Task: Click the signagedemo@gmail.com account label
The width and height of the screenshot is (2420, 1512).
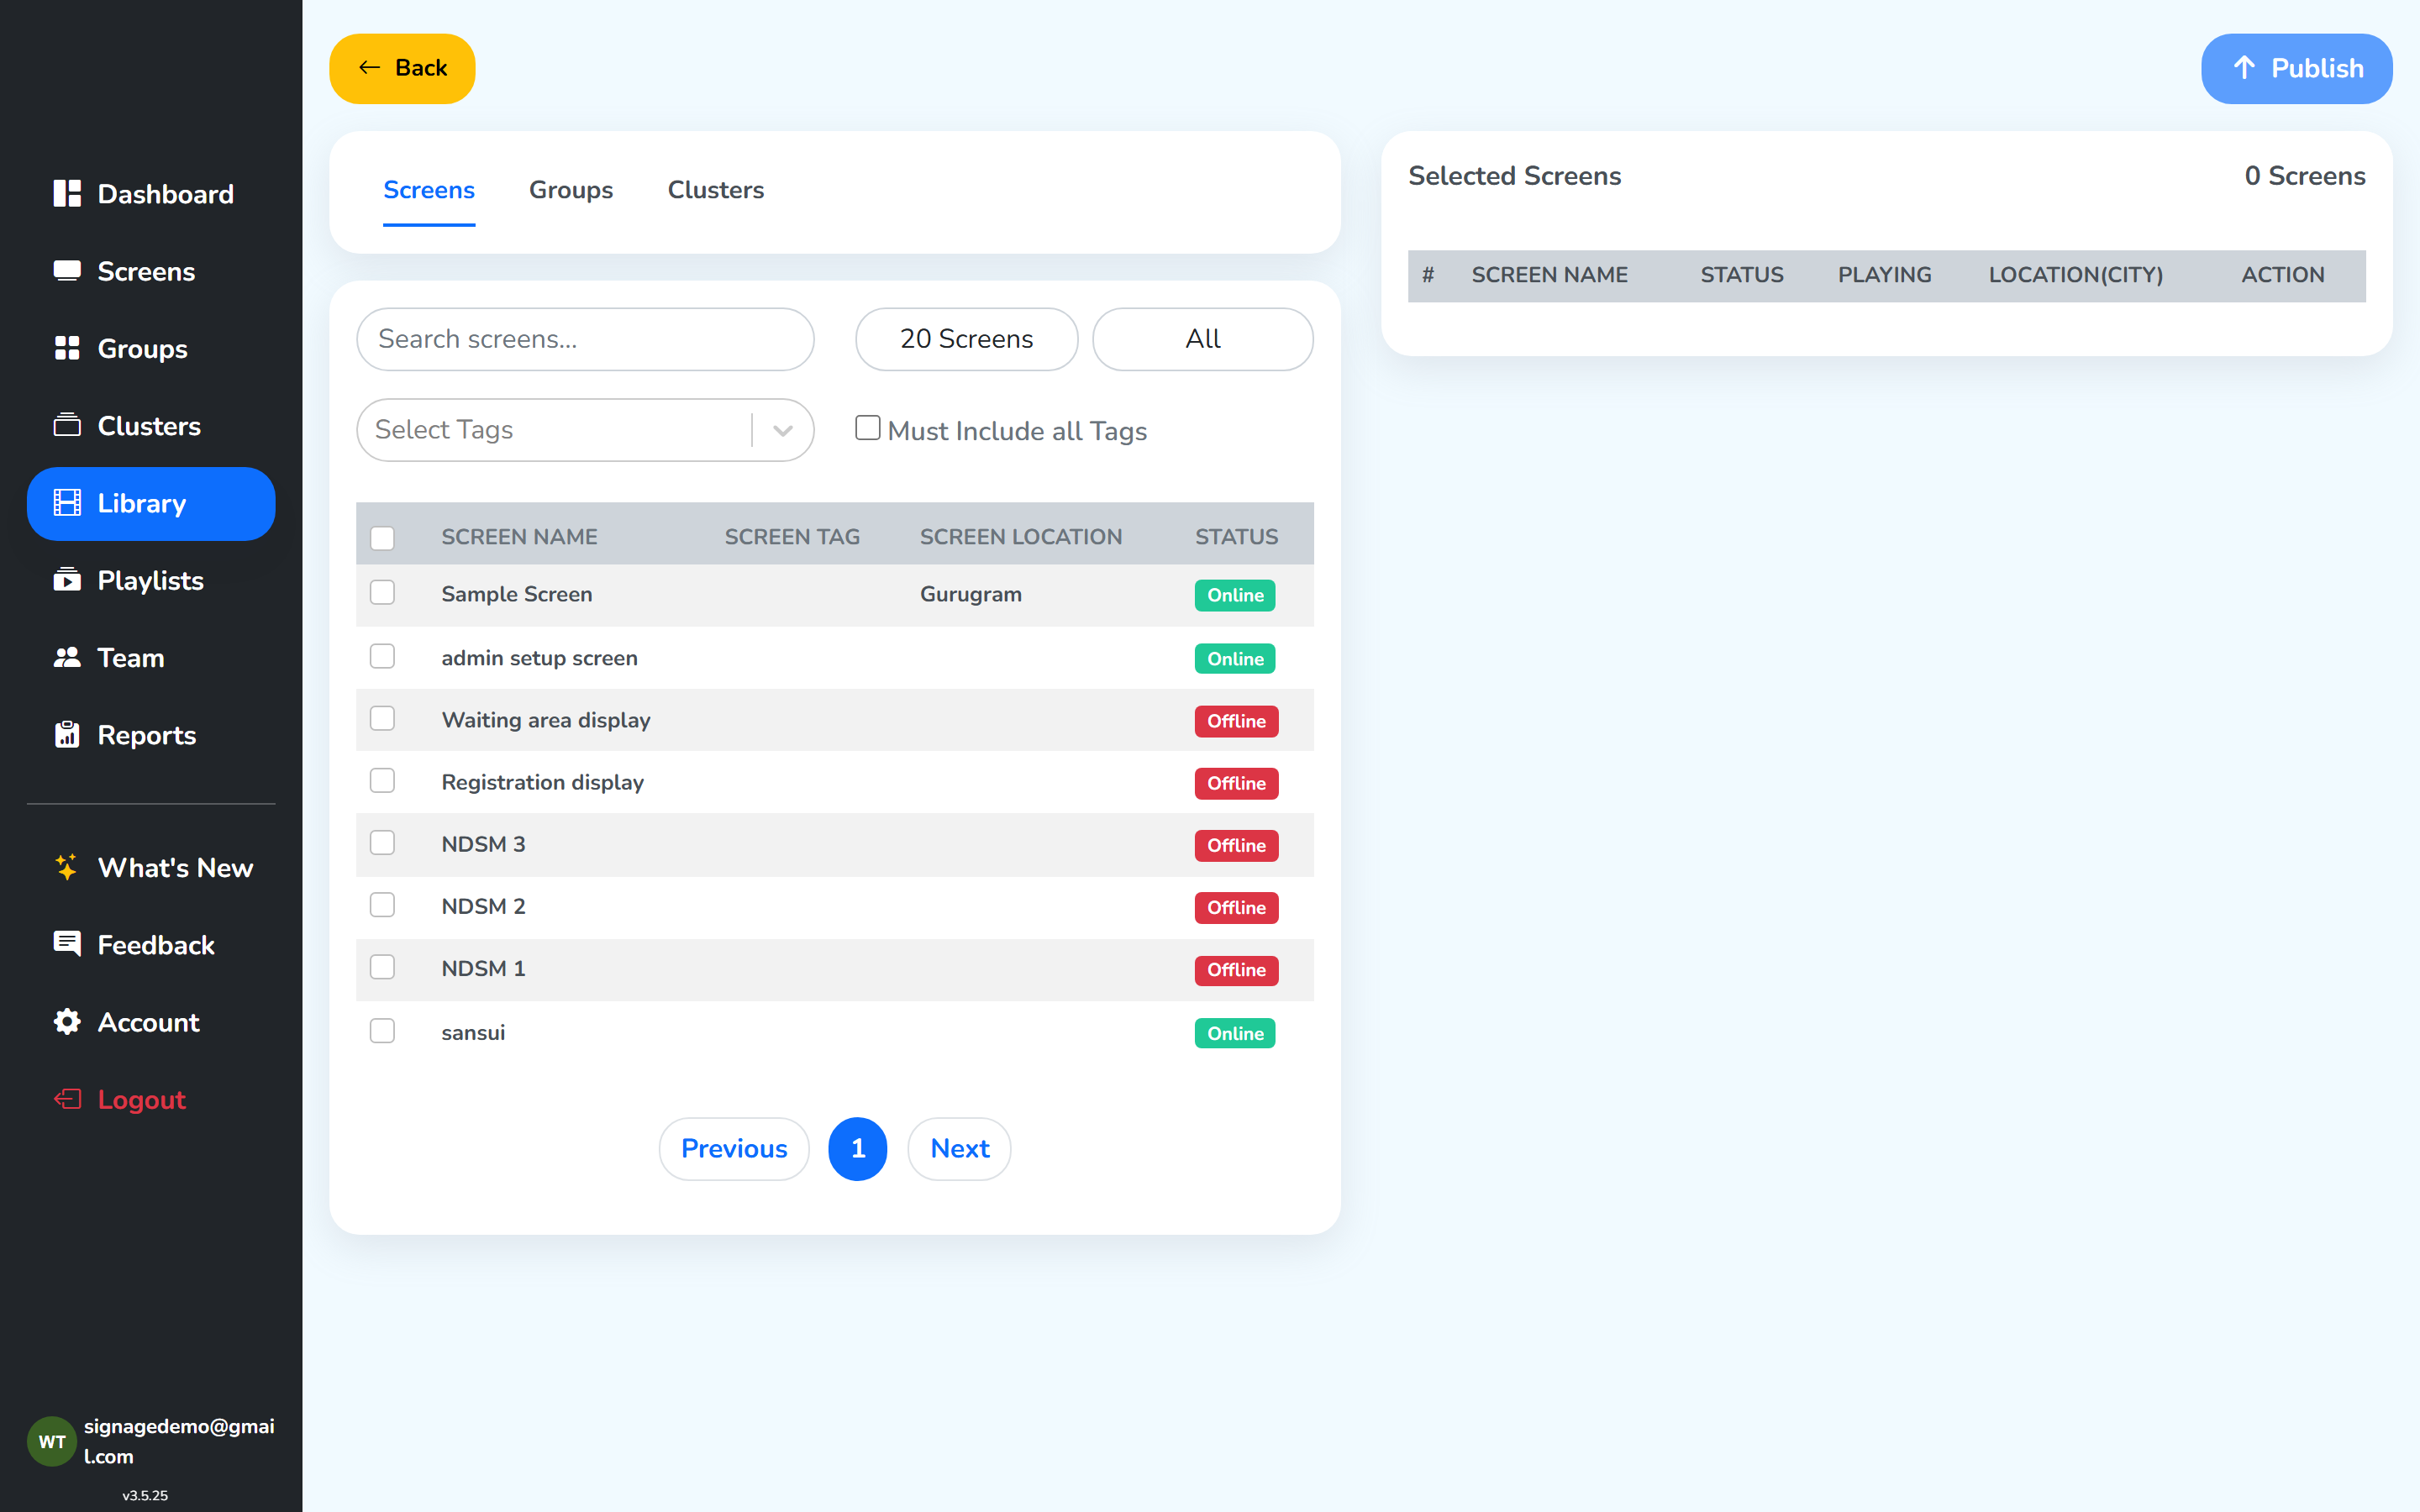Action: [179, 1441]
